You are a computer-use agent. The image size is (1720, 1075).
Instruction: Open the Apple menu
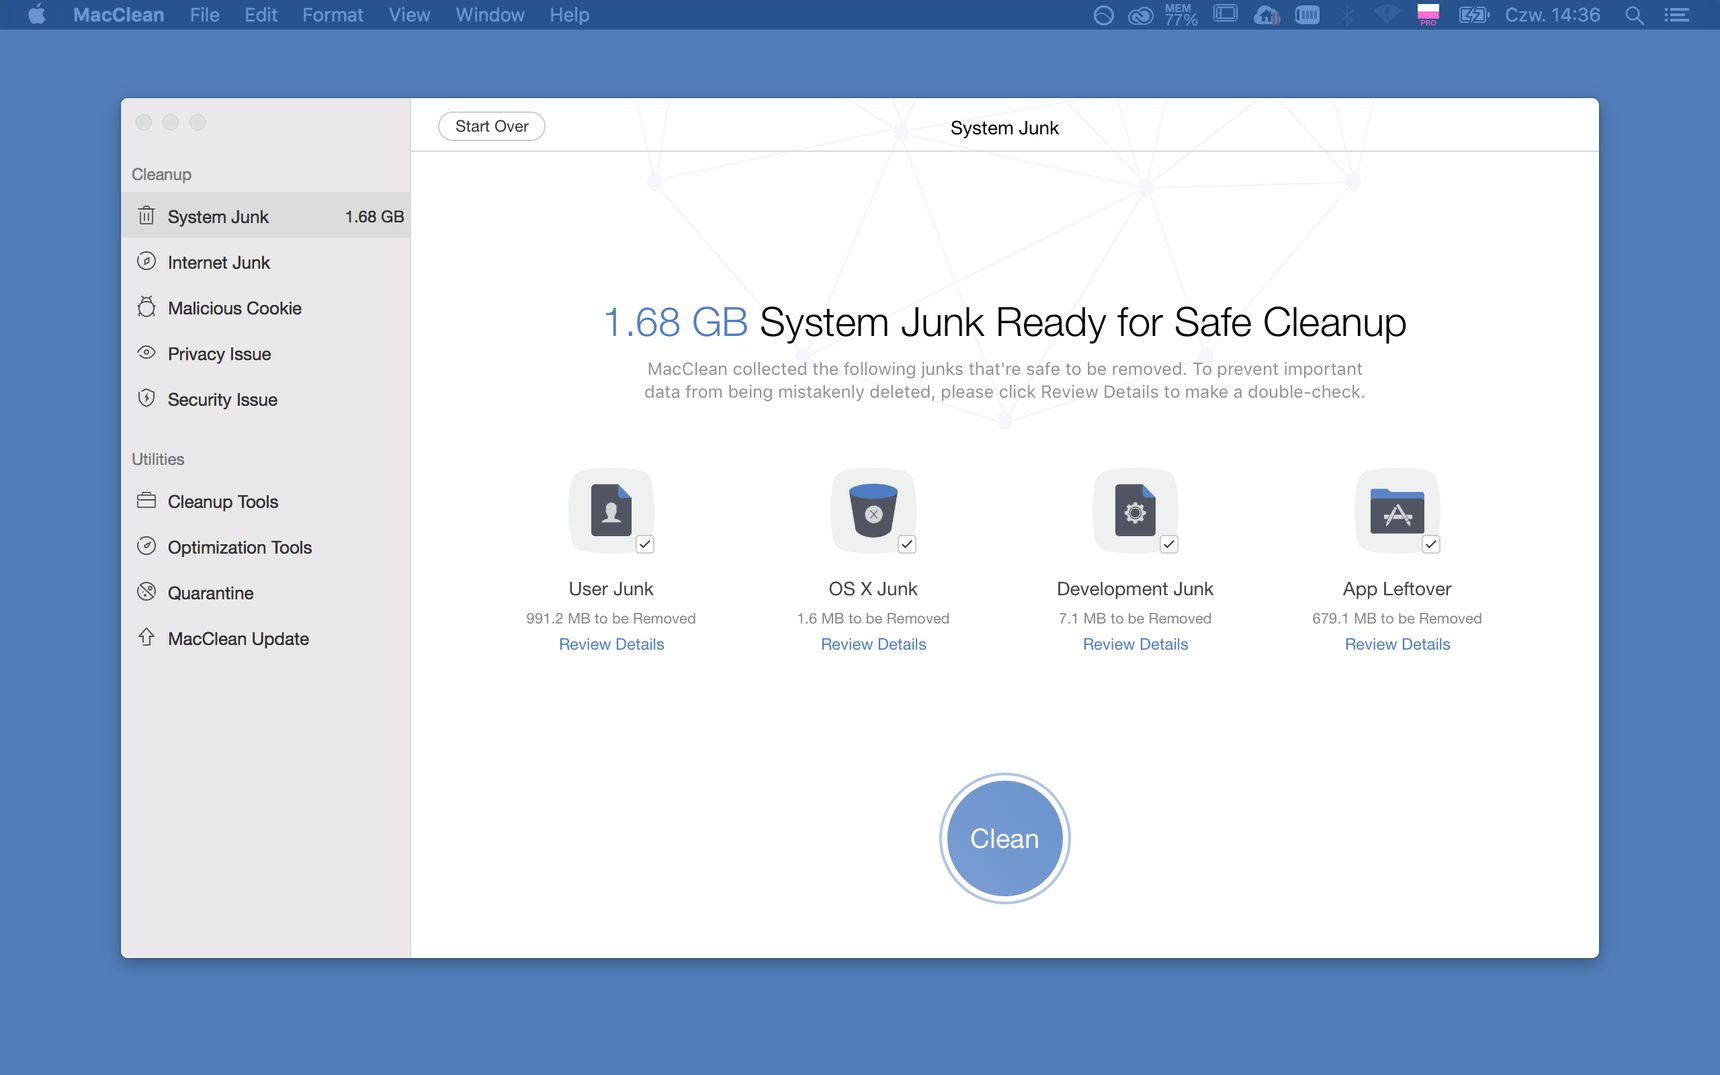pyautogui.click(x=37, y=15)
